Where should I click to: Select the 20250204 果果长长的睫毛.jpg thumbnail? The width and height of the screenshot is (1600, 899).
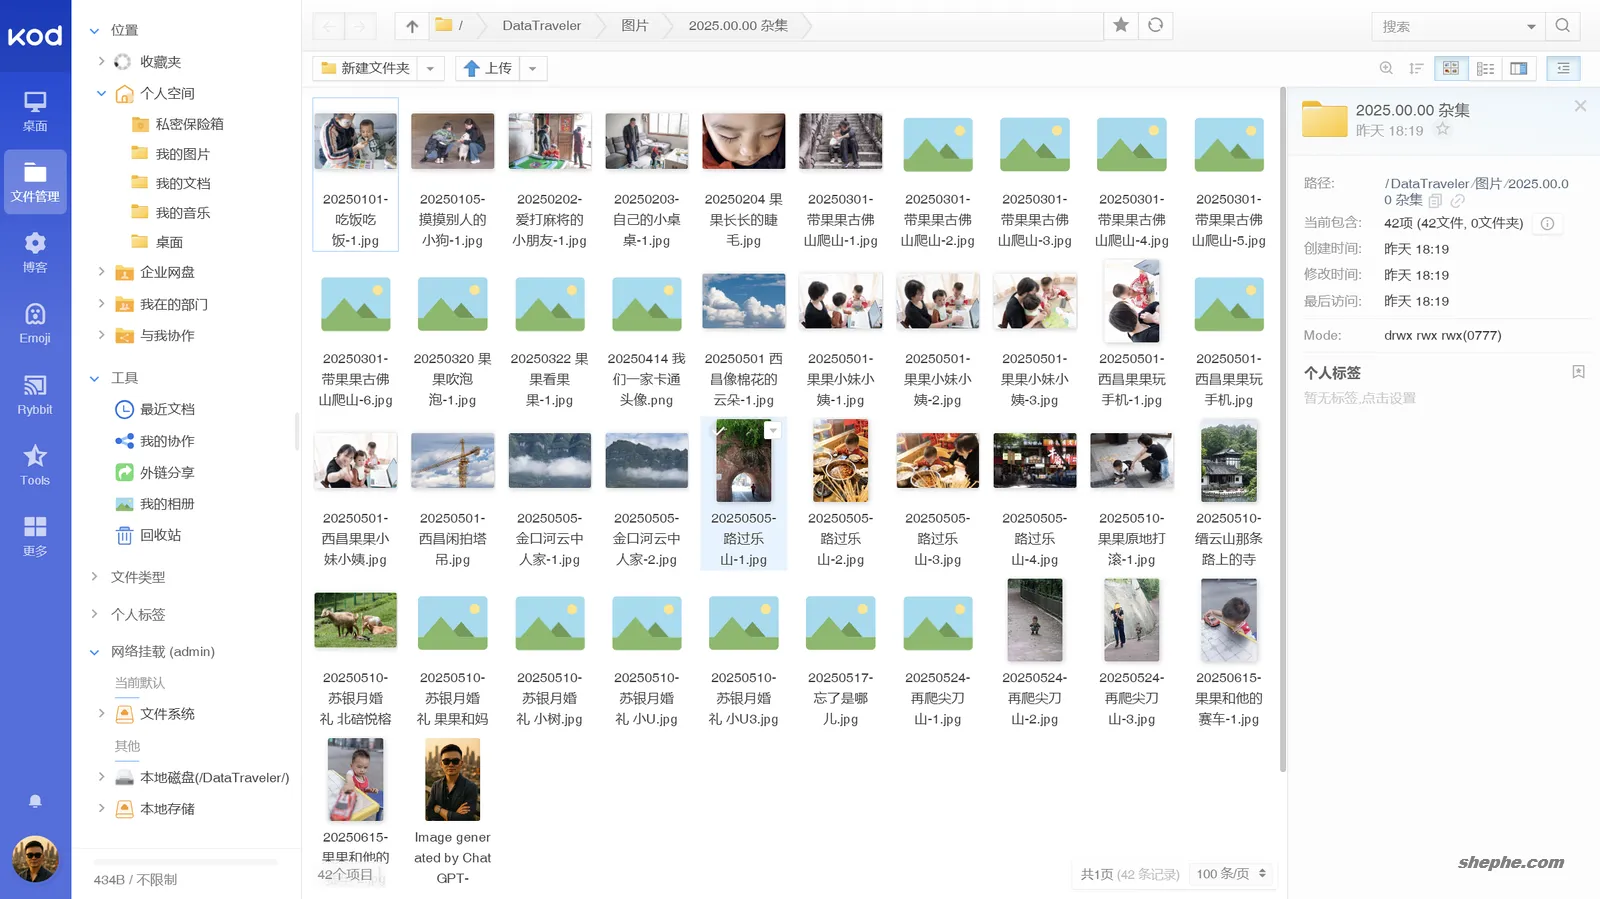(743, 141)
